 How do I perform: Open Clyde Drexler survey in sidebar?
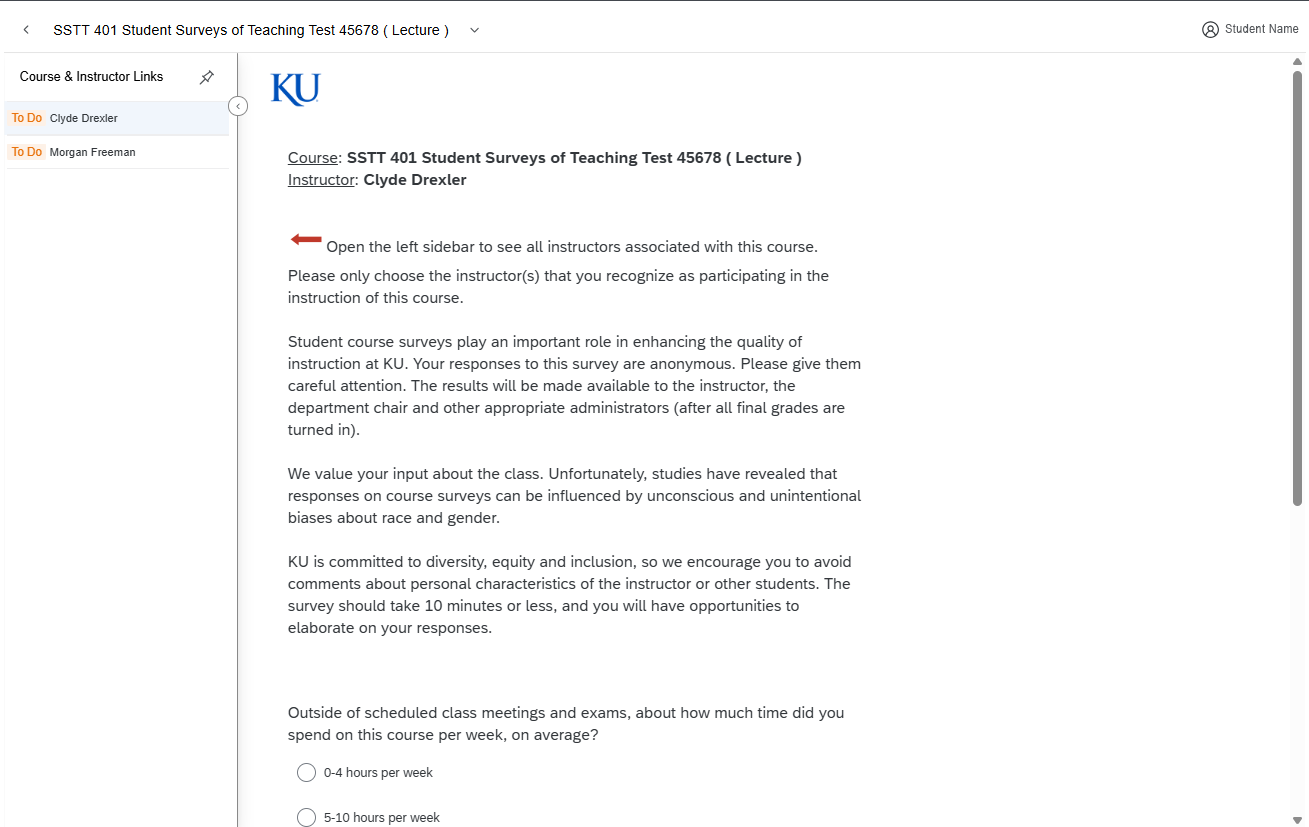(84, 118)
